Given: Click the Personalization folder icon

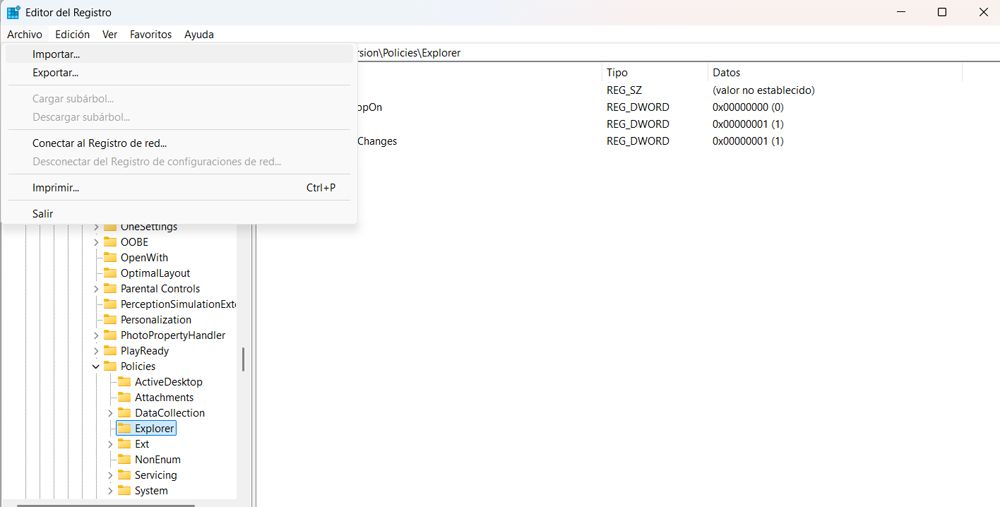Looking at the screenshot, I should click(110, 320).
